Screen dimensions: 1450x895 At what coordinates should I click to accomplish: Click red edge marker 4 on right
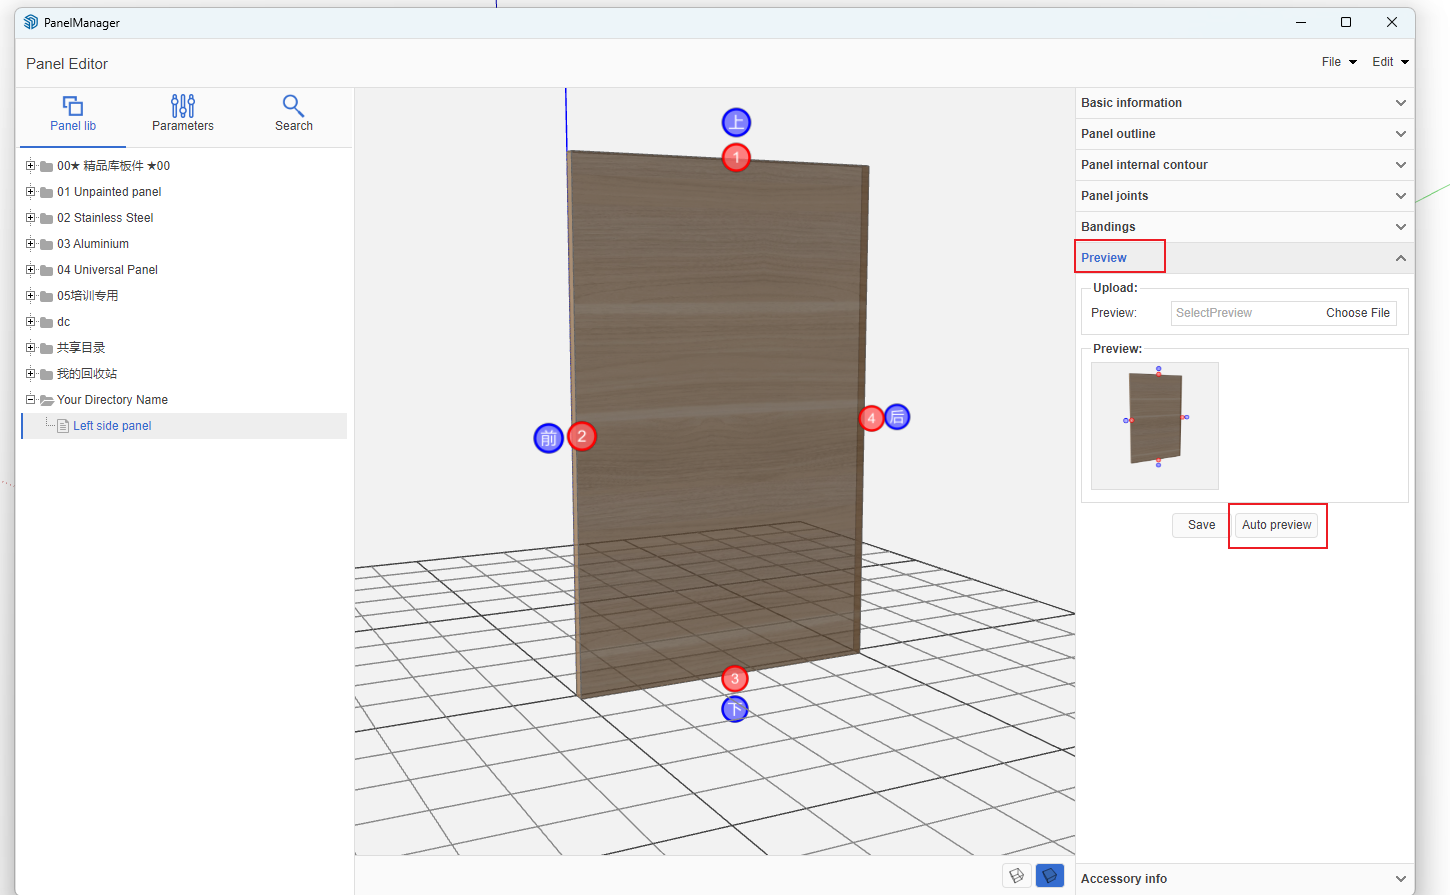(871, 418)
